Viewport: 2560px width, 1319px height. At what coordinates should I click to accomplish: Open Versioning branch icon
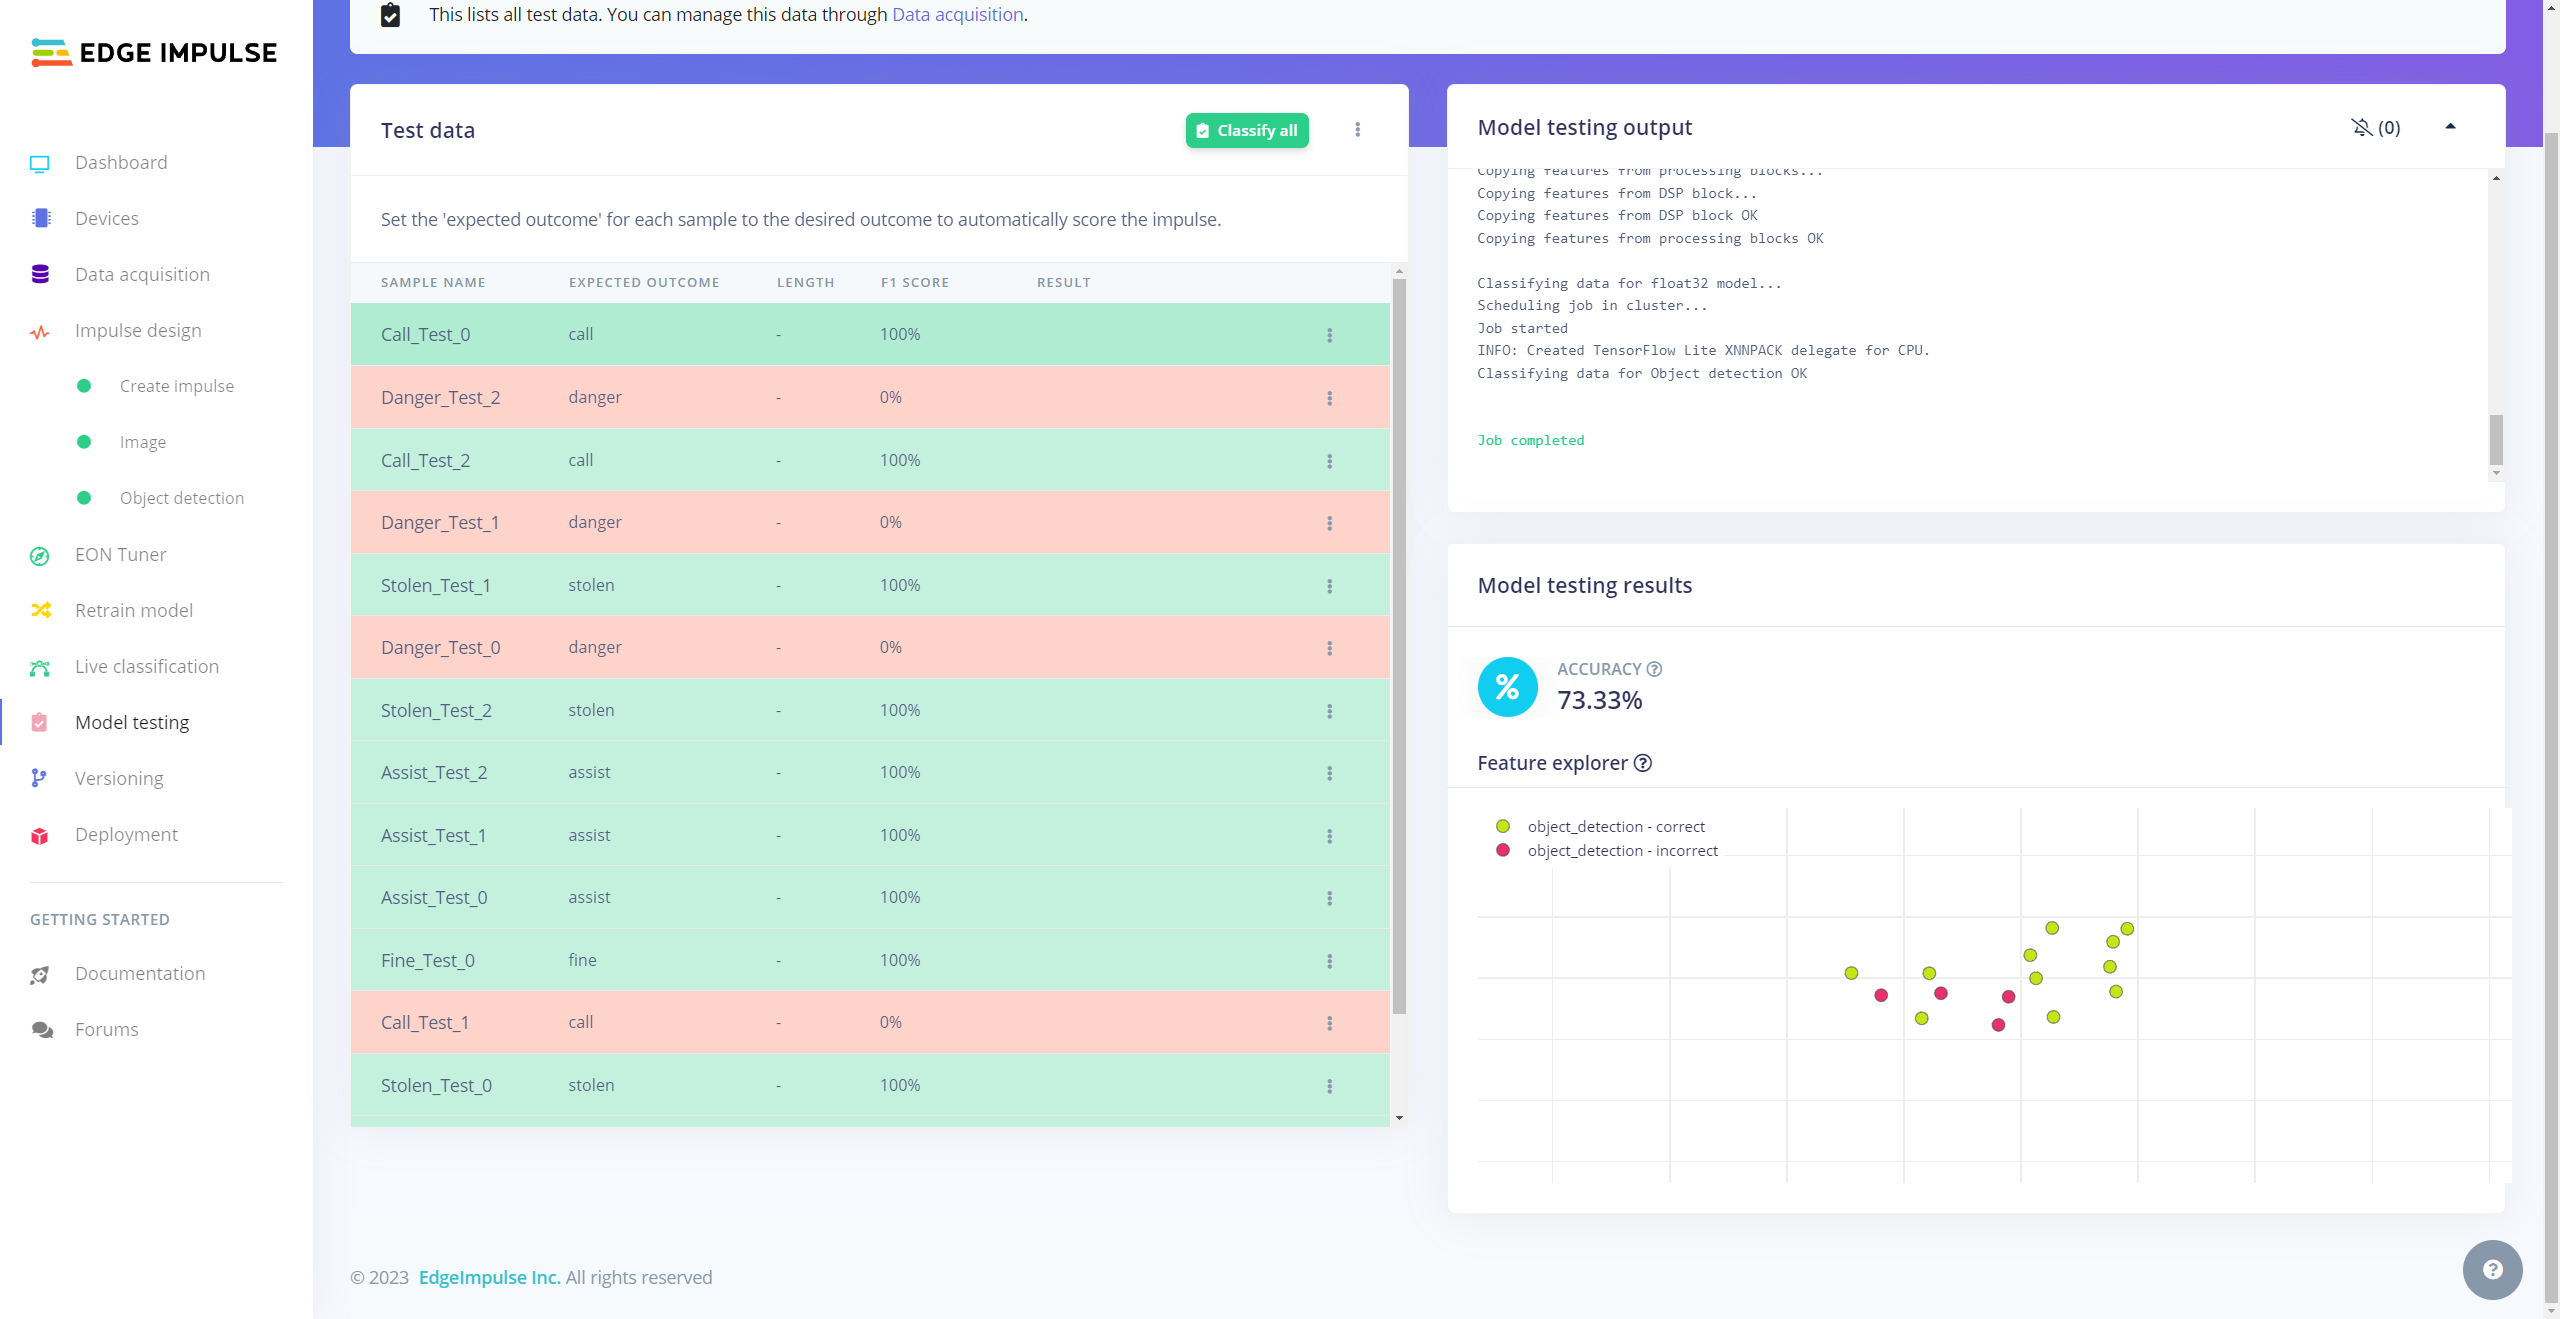pos(40,779)
